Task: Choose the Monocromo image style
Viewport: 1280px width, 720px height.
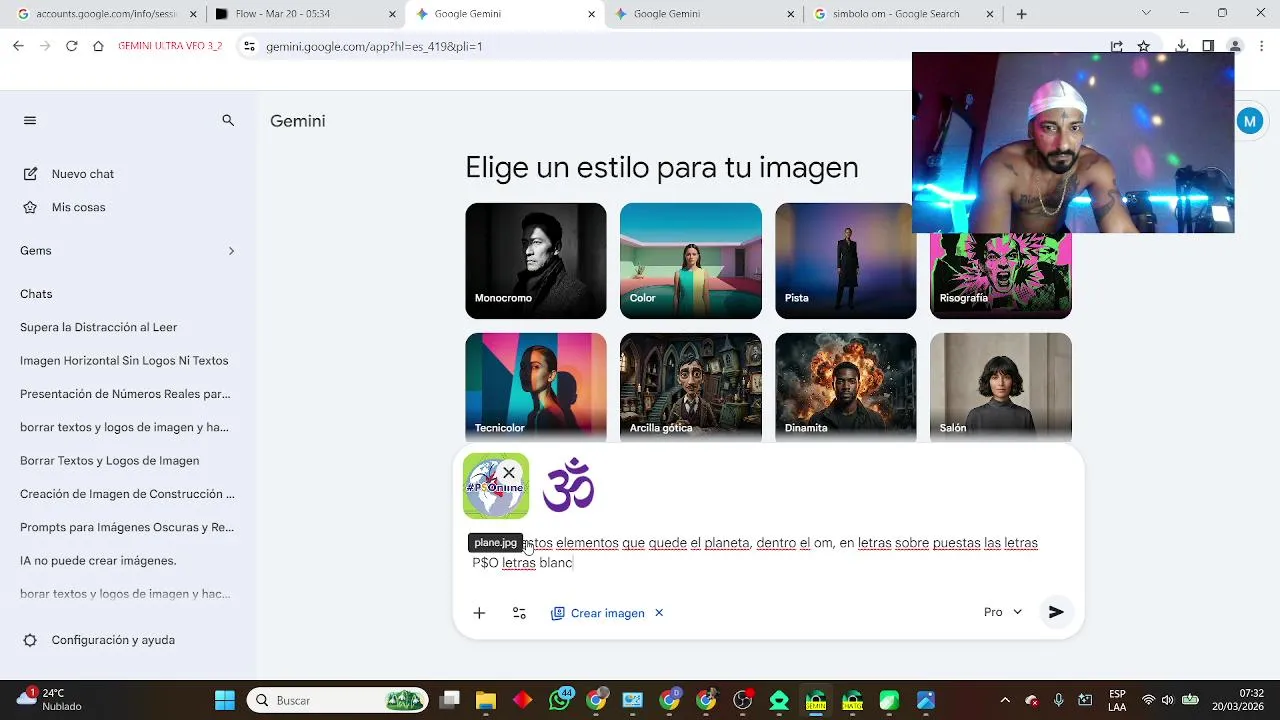Action: (535, 261)
